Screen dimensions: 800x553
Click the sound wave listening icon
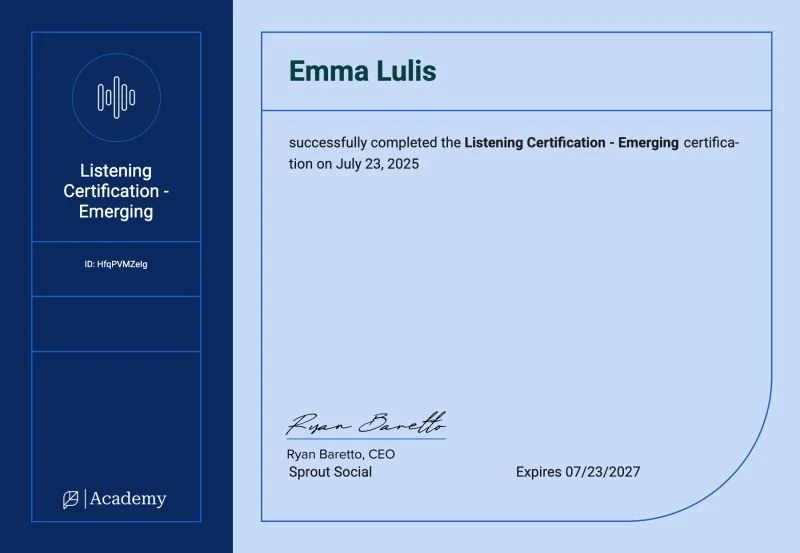pyautogui.click(x=116, y=97)
